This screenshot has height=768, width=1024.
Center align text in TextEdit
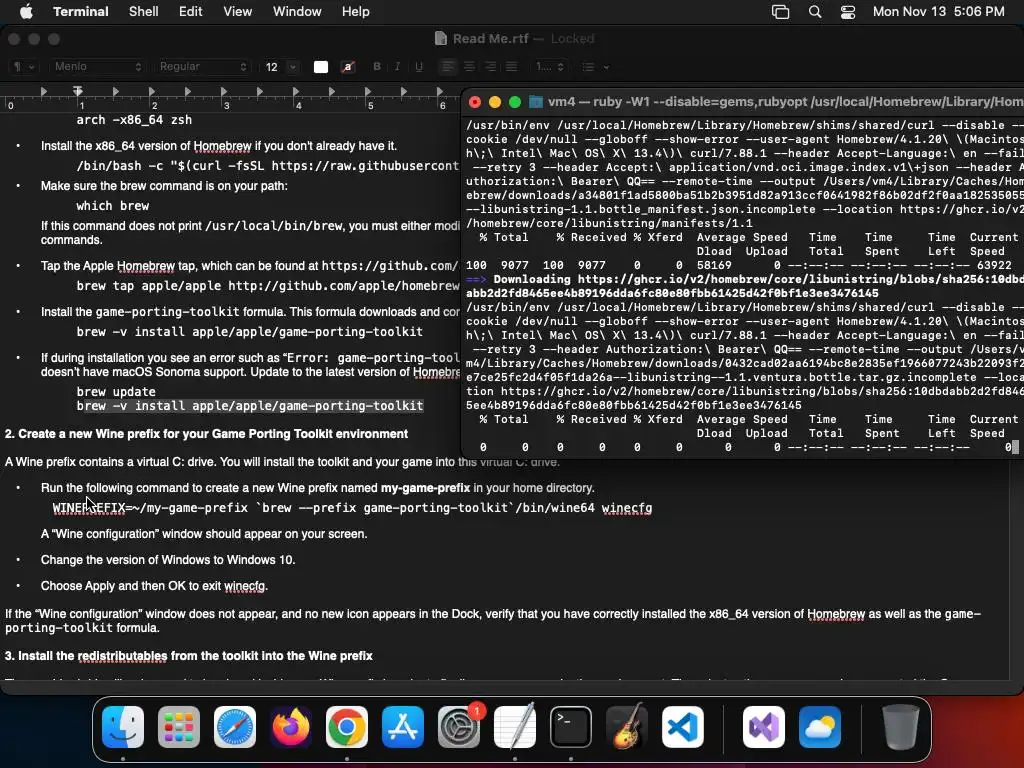[x=469, y=67]
